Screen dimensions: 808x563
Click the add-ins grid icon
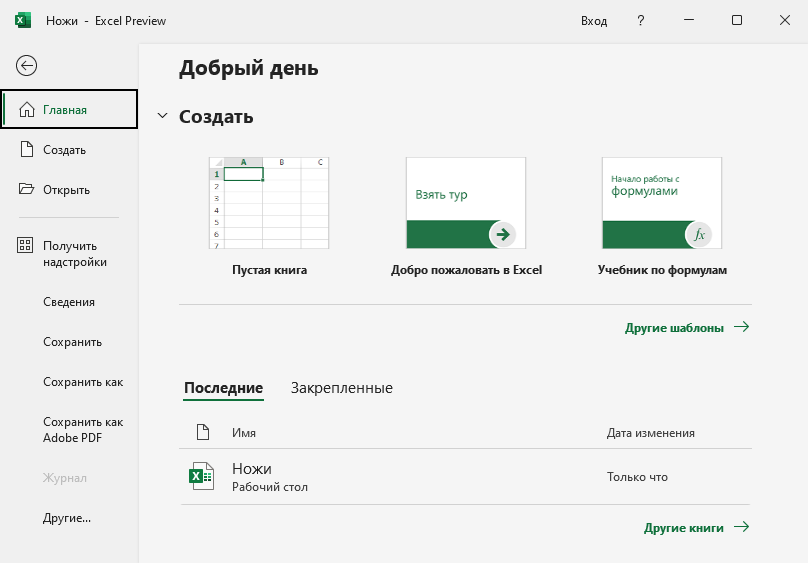tap(25, 245)
